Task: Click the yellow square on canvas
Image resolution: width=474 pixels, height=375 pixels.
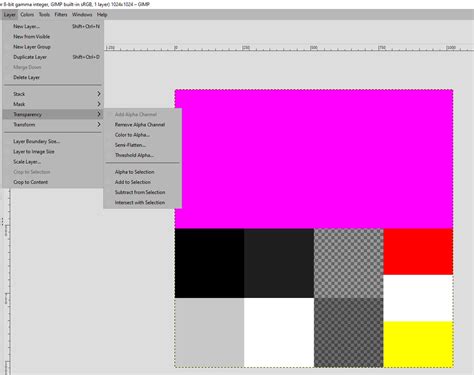Action: pyautogui.click(x=418, y=344)
